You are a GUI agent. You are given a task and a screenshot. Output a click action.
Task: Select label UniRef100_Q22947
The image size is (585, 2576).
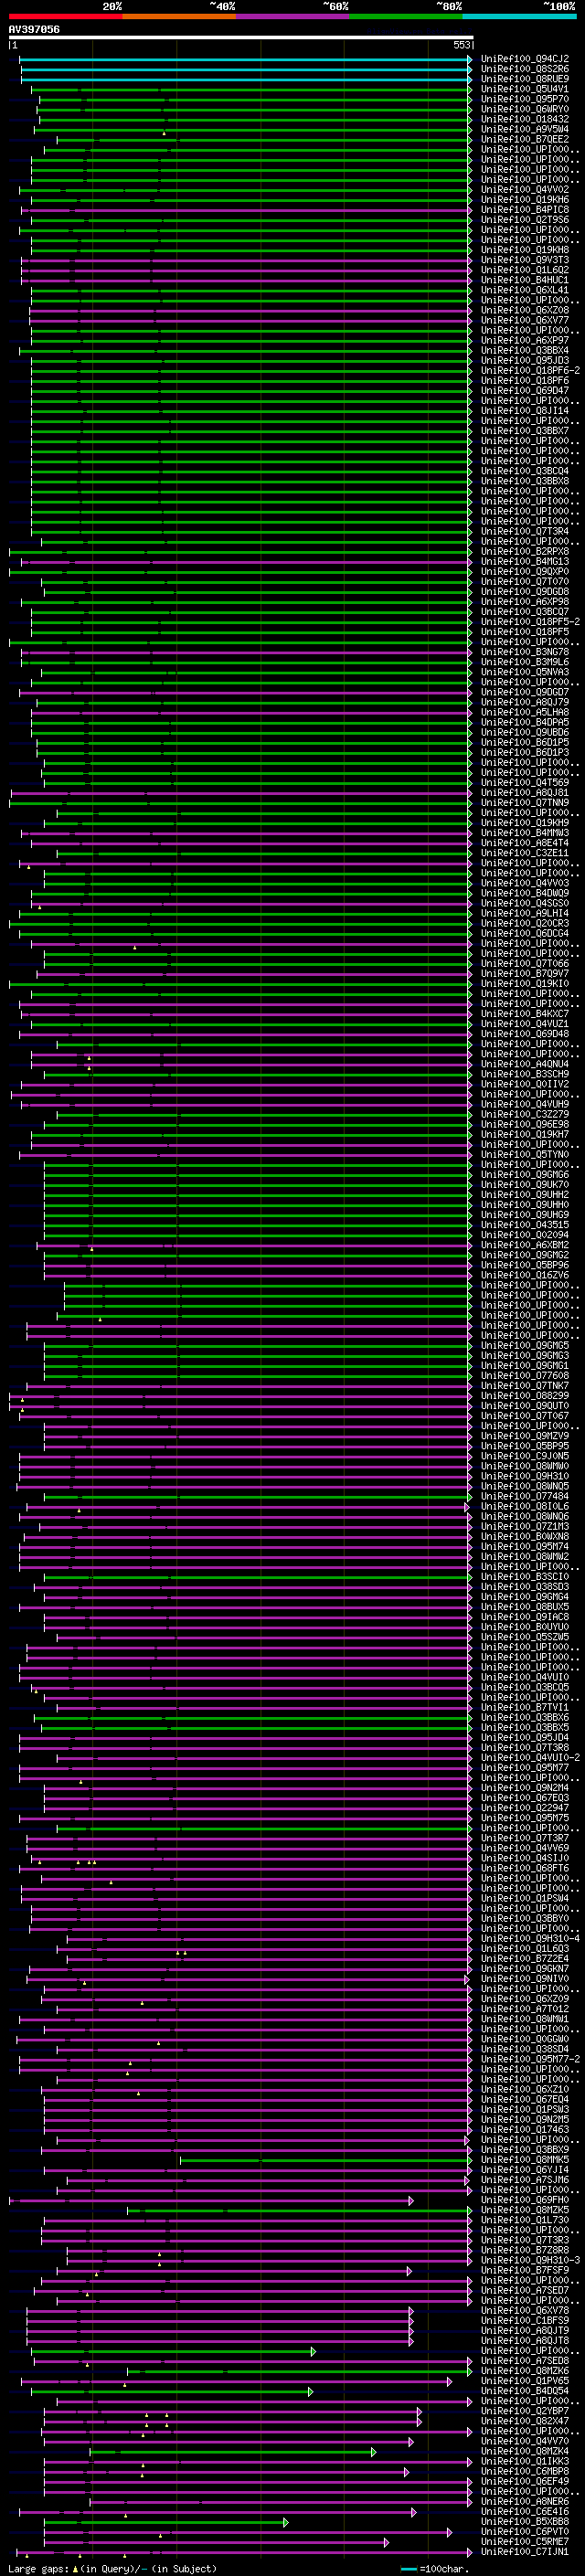525,1808
